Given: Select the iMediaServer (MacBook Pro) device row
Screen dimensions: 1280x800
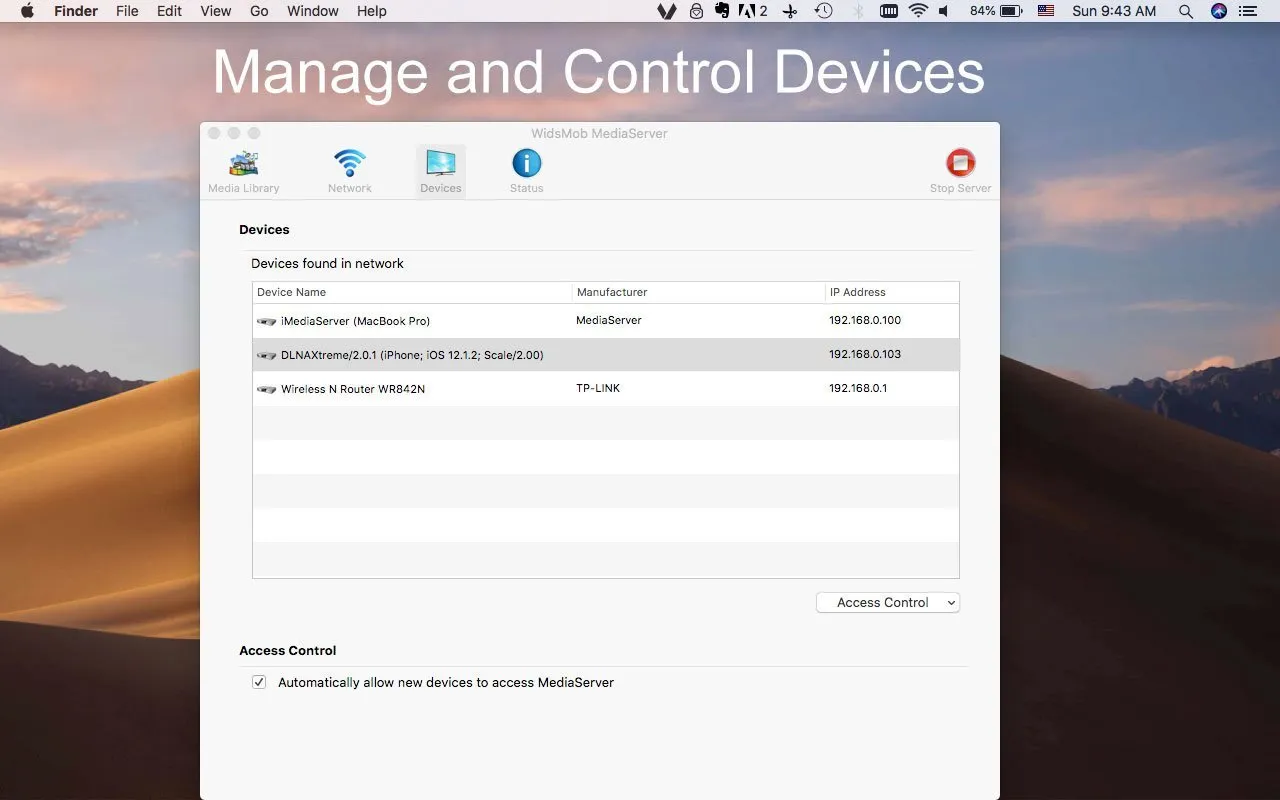Looking at the screenshot, I should [355, 321].
